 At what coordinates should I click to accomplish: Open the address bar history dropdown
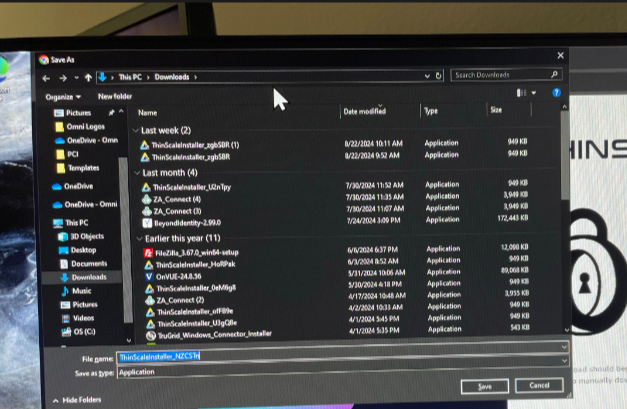[x=427, y=76]
